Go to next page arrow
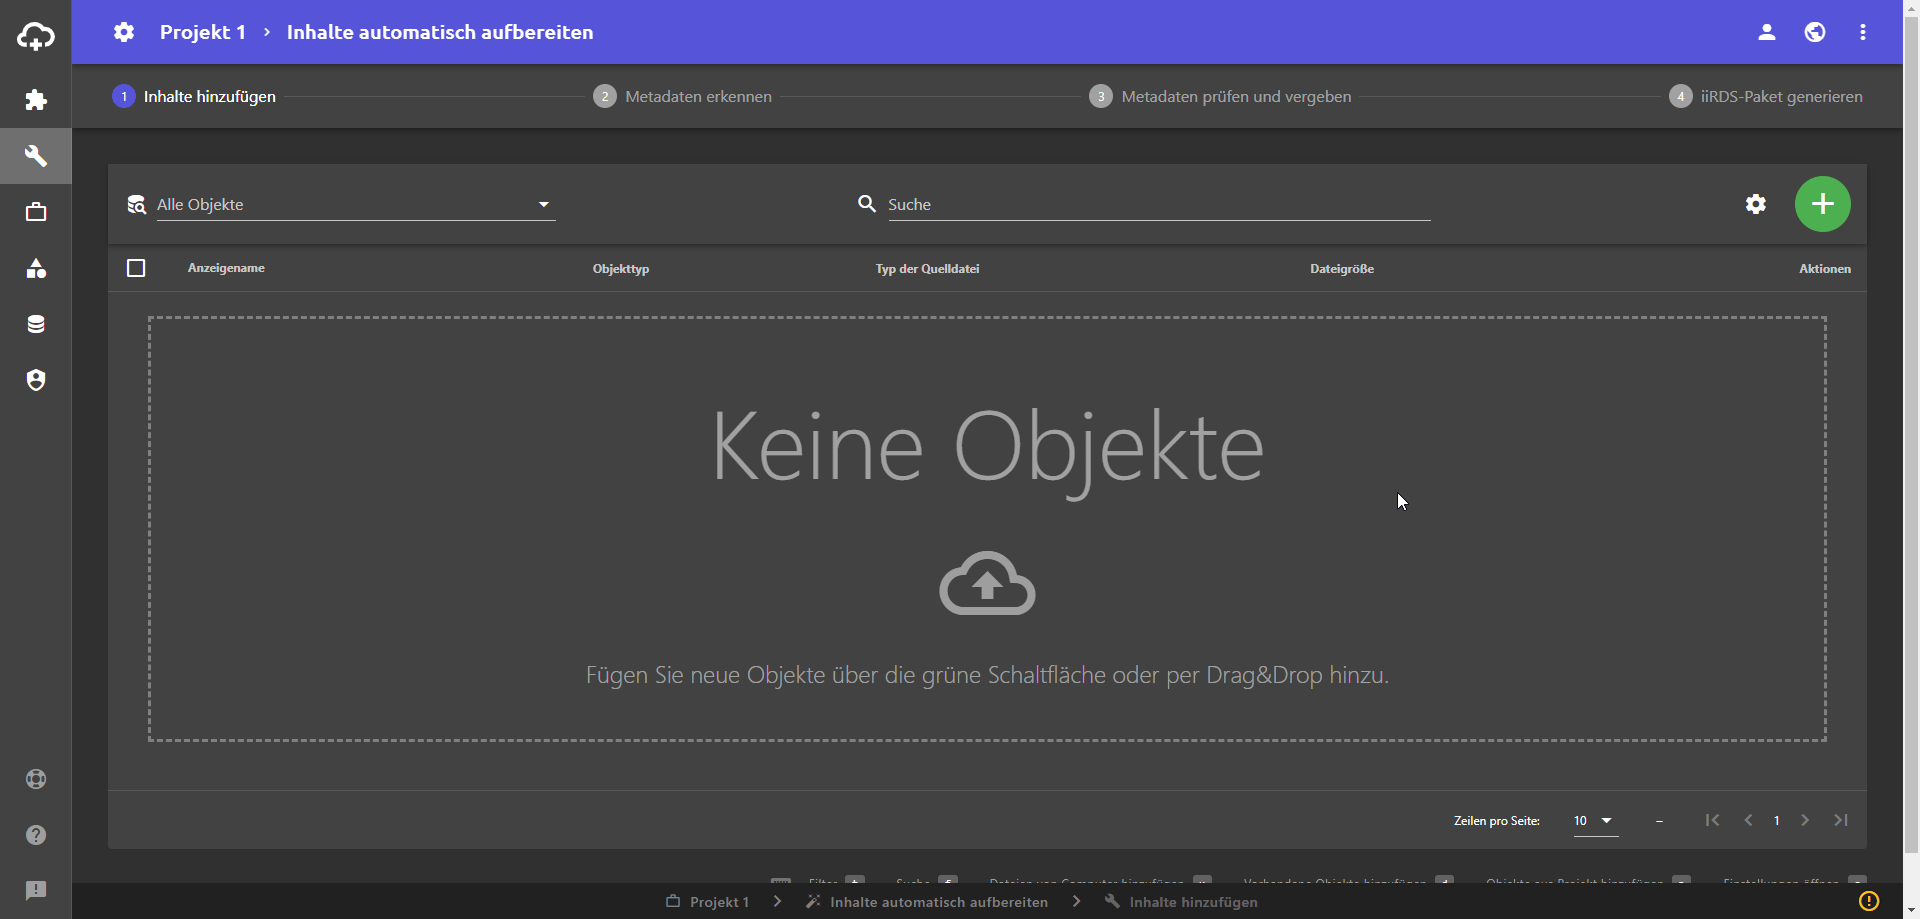 [1805, 820]
